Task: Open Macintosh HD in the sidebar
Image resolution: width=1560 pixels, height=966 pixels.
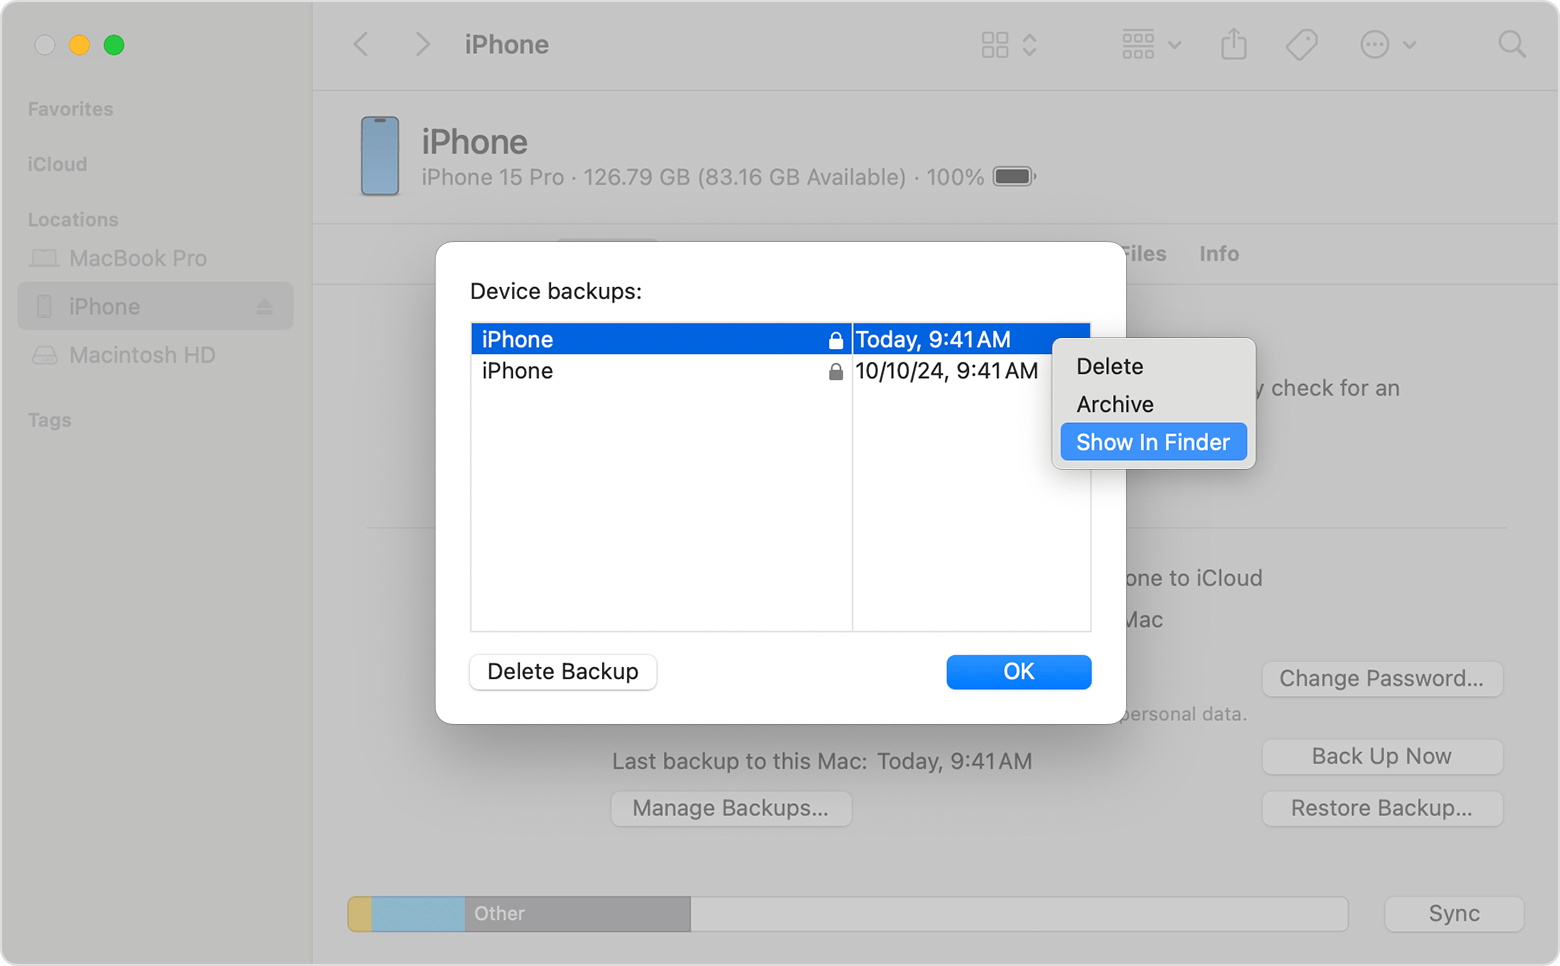Action: coord(142,355)
